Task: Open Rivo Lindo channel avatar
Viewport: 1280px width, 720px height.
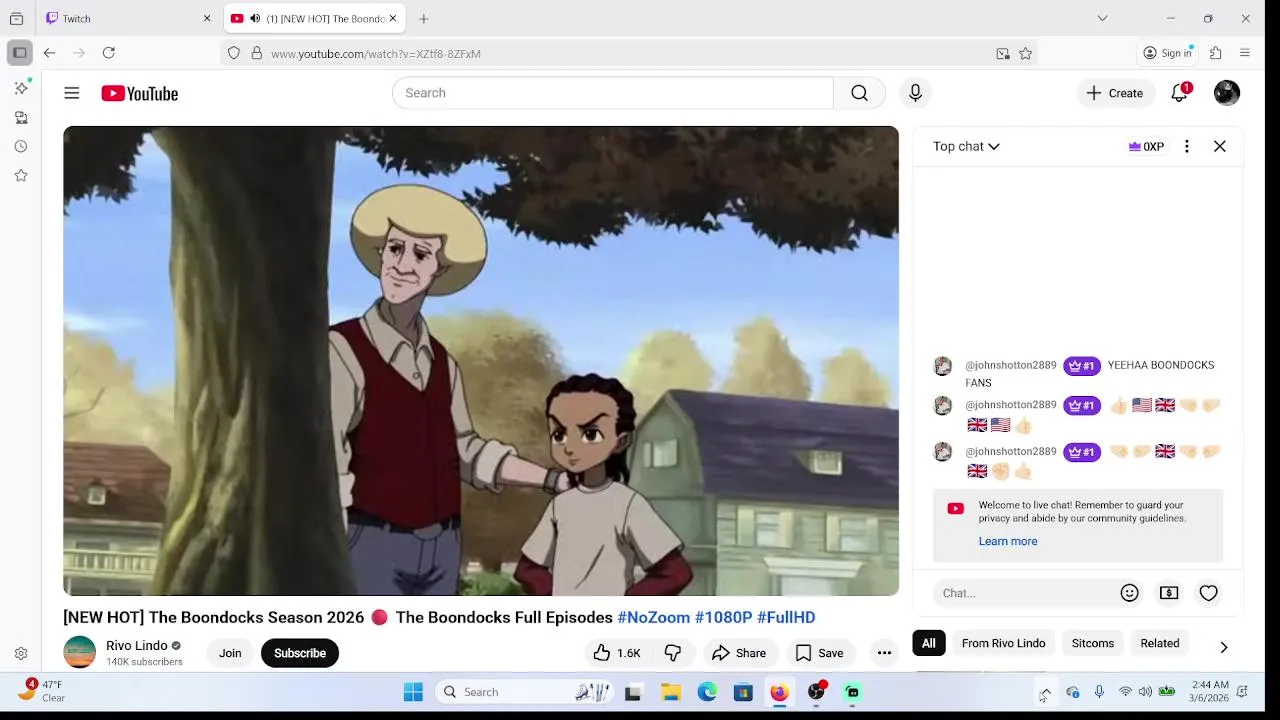Action: click(80, 652)
